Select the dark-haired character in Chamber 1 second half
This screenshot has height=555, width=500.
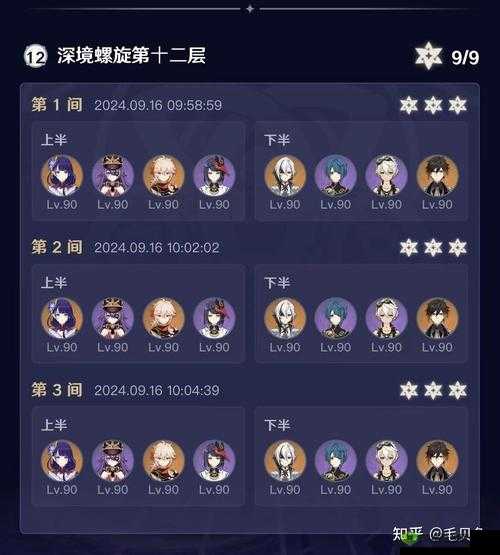click(x=437, y=176)
